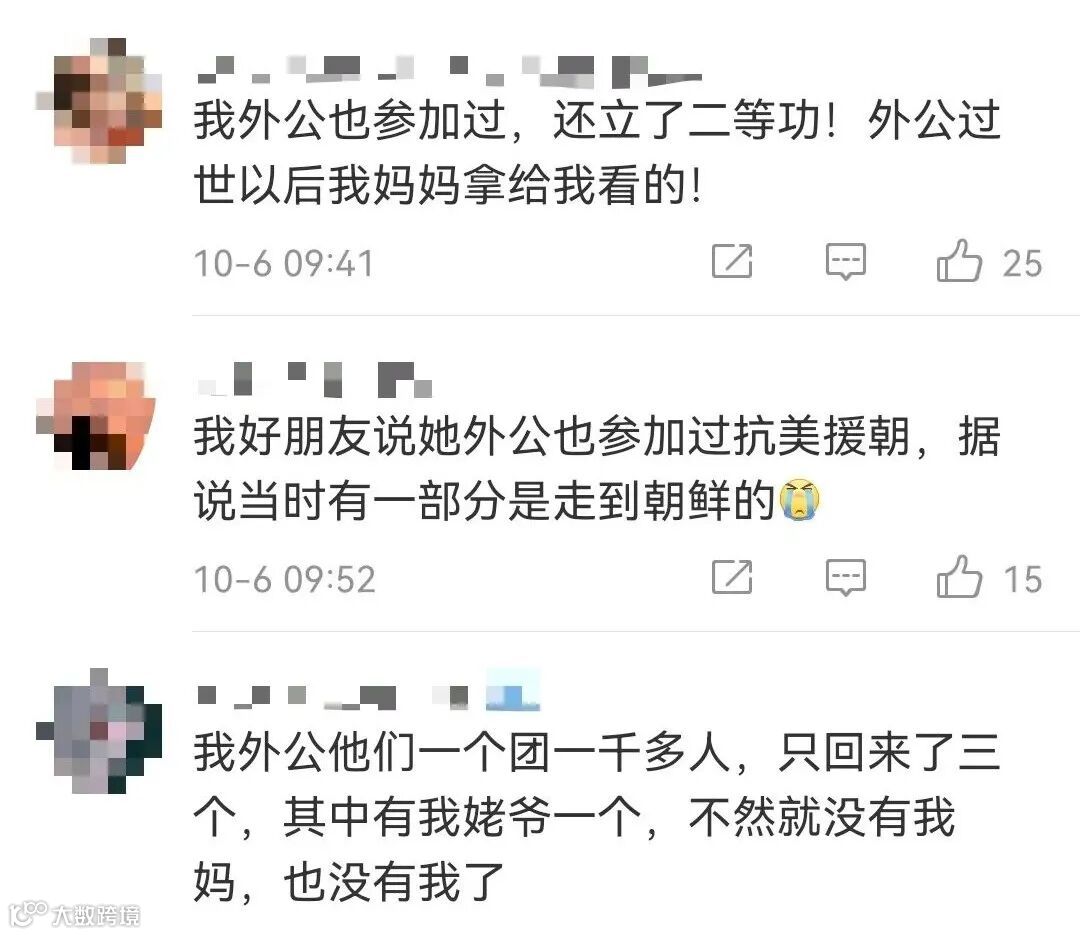Click the 10-6 09:41 timestamp

pos(284,263)
